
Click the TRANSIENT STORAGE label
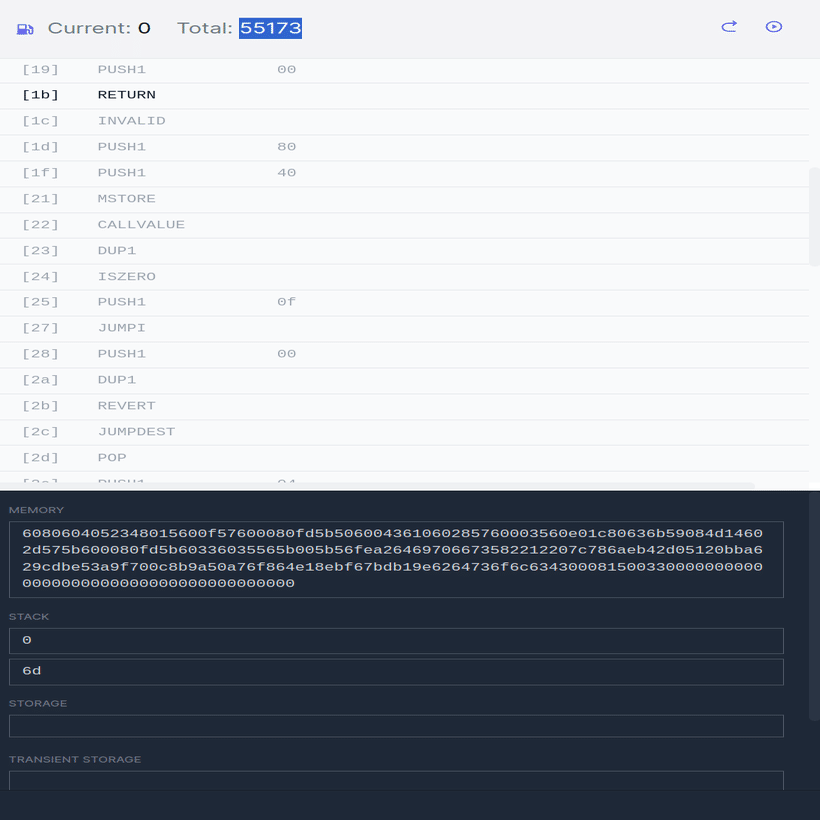click(x=75, y=759)
